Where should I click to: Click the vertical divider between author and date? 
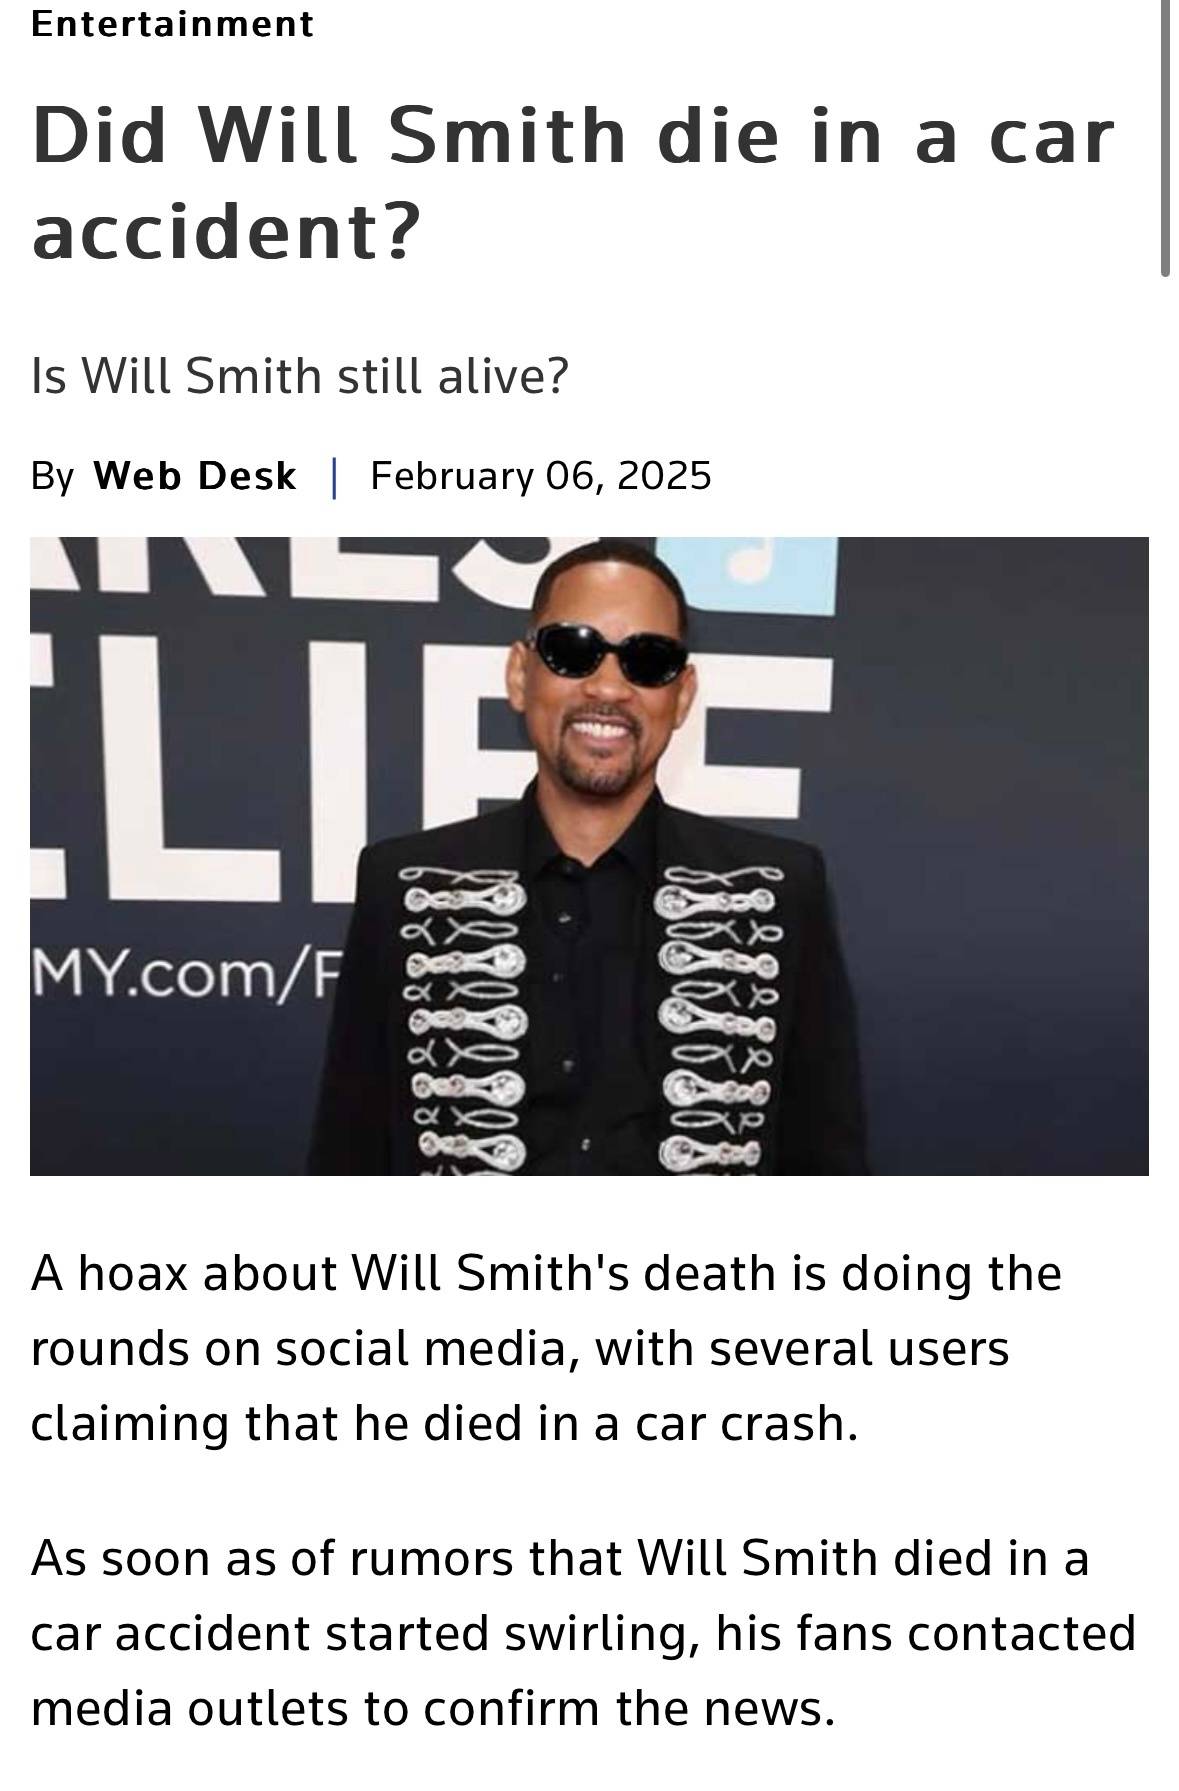pyautogui.click(x=334, y=477)
